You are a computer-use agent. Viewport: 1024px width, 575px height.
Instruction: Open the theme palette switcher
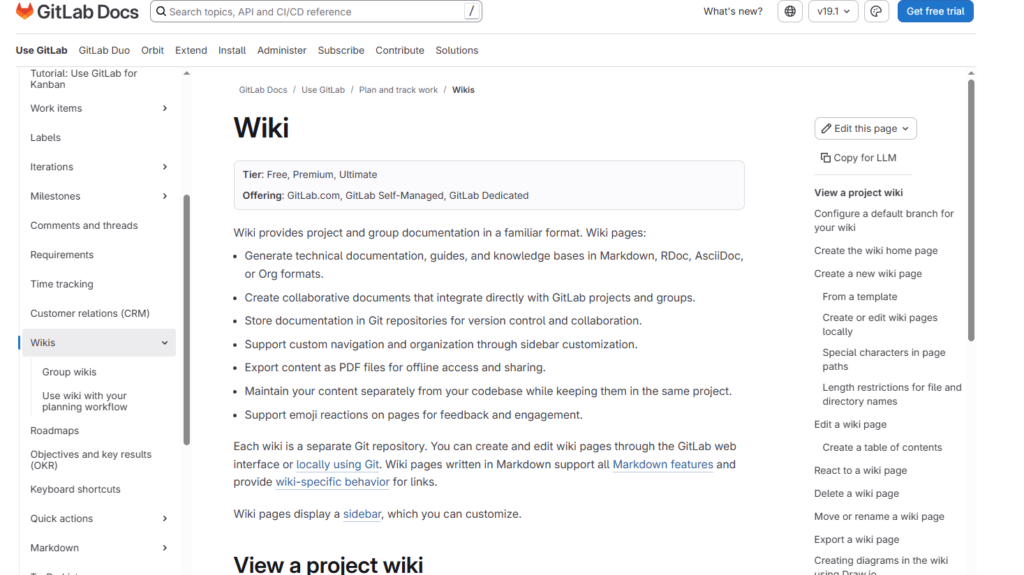[876, 11]
